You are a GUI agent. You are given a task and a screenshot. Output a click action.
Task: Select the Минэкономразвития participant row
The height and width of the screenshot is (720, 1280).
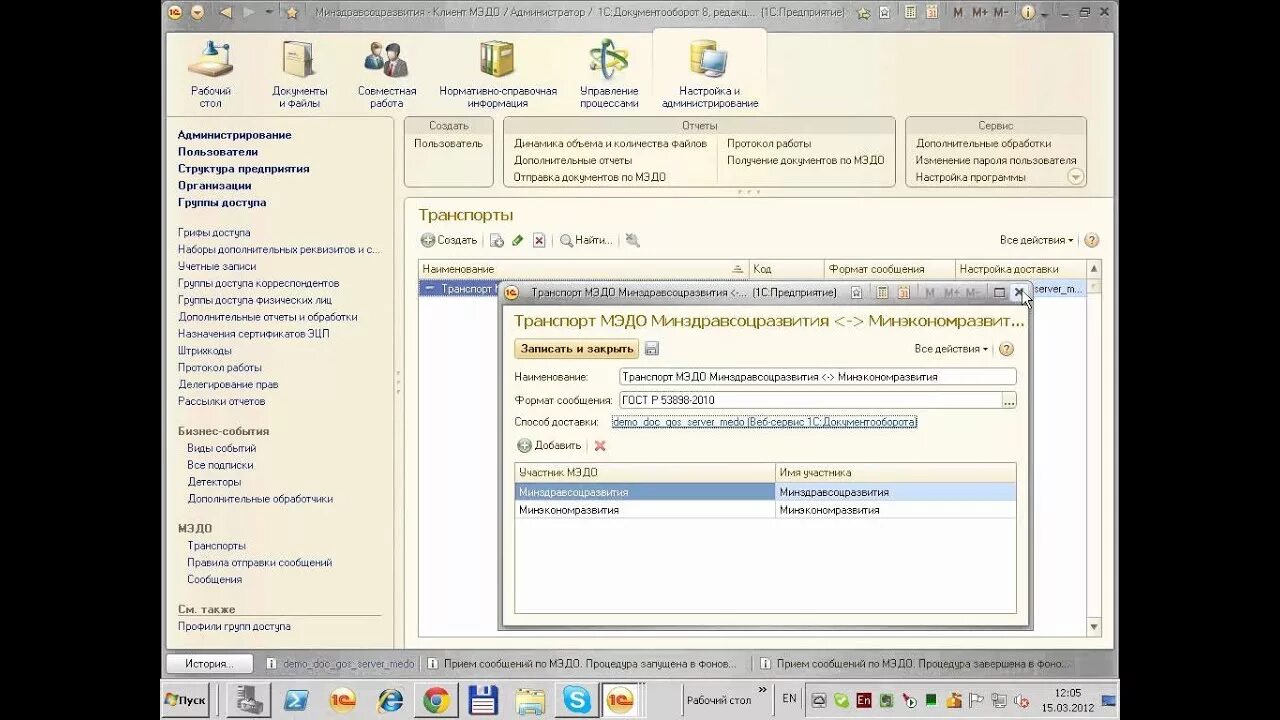pyautogui.click(x=765, y=510)
